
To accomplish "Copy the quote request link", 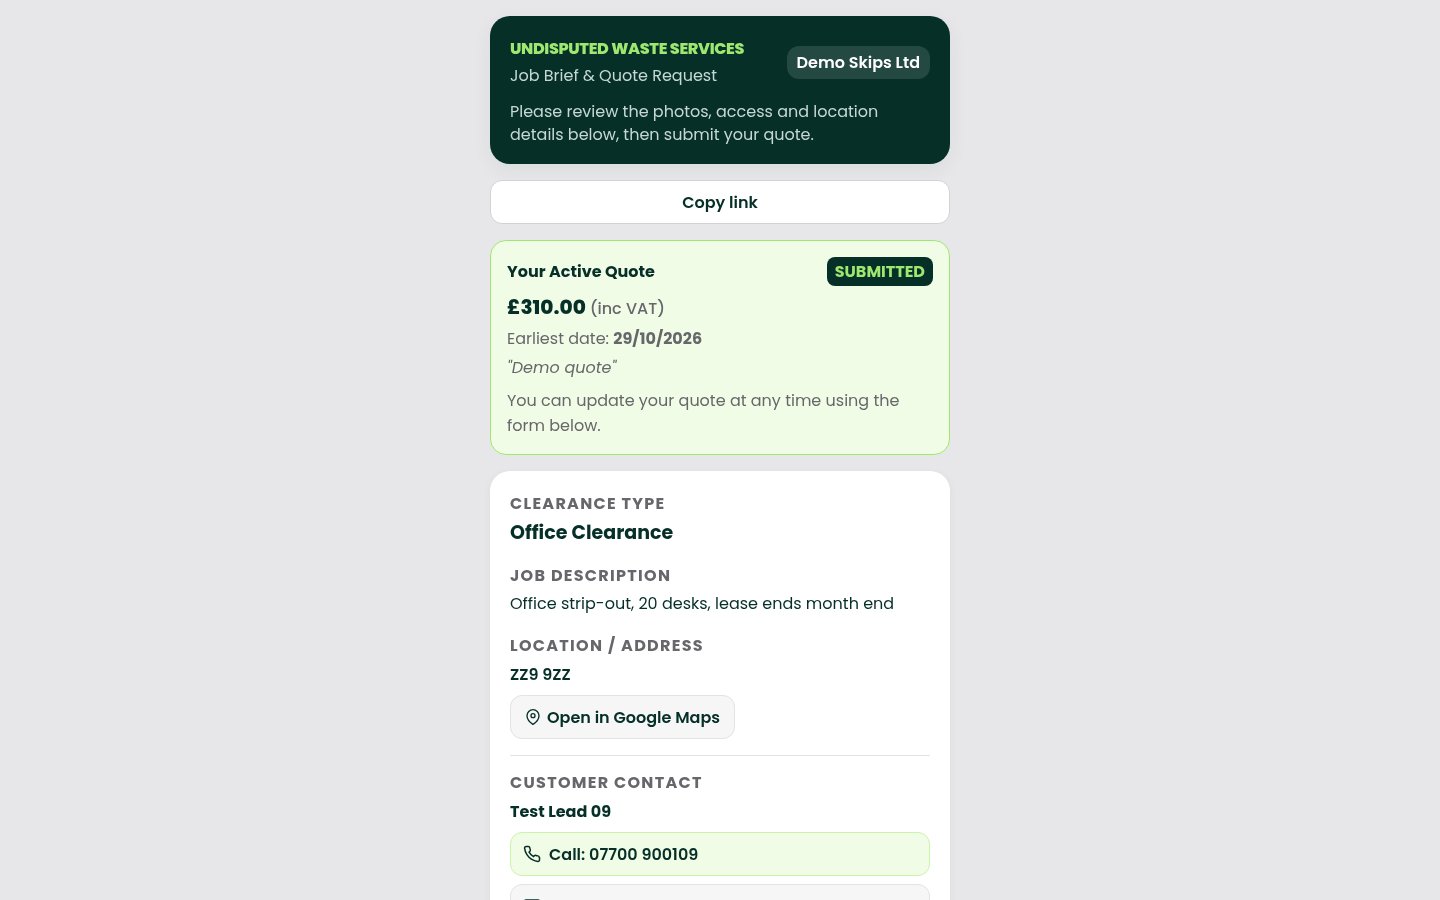I will coord(720,202).
